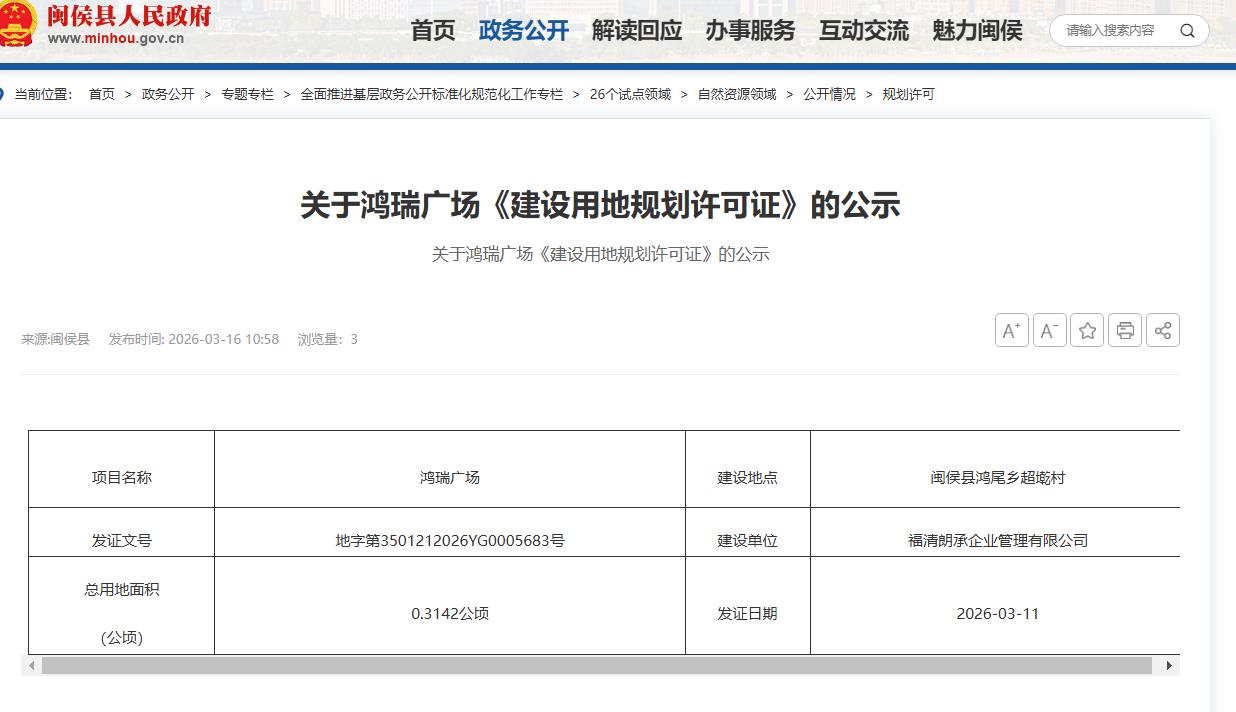The height and width of the screenshot is (712, 1236).
Task: Open the share icon options
Action: 1163,330
